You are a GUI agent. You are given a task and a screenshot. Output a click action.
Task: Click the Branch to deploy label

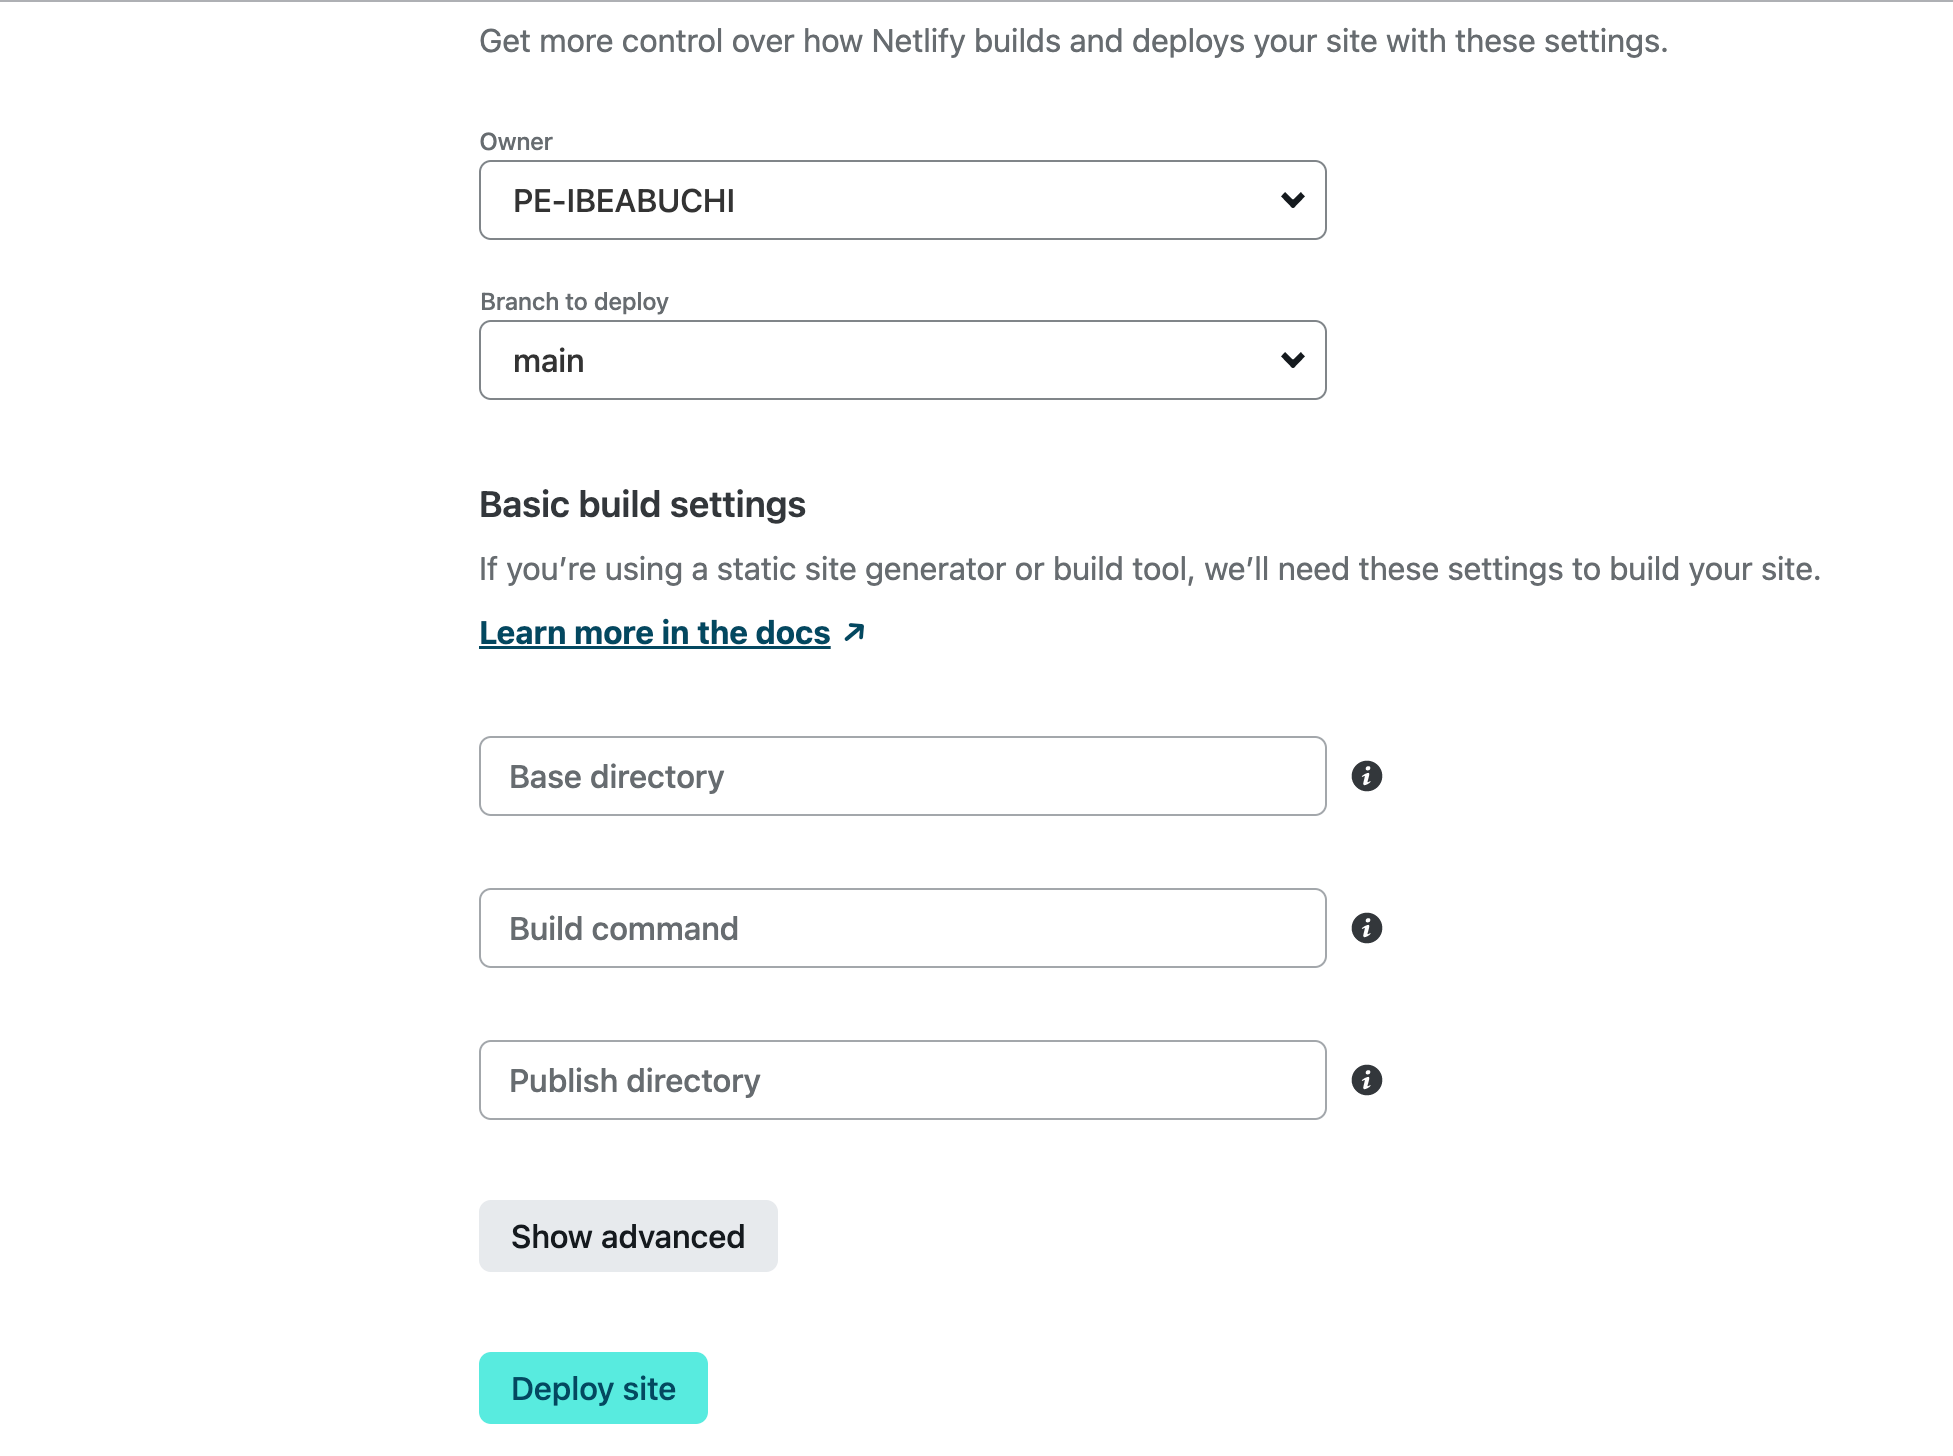coord(574,302)
